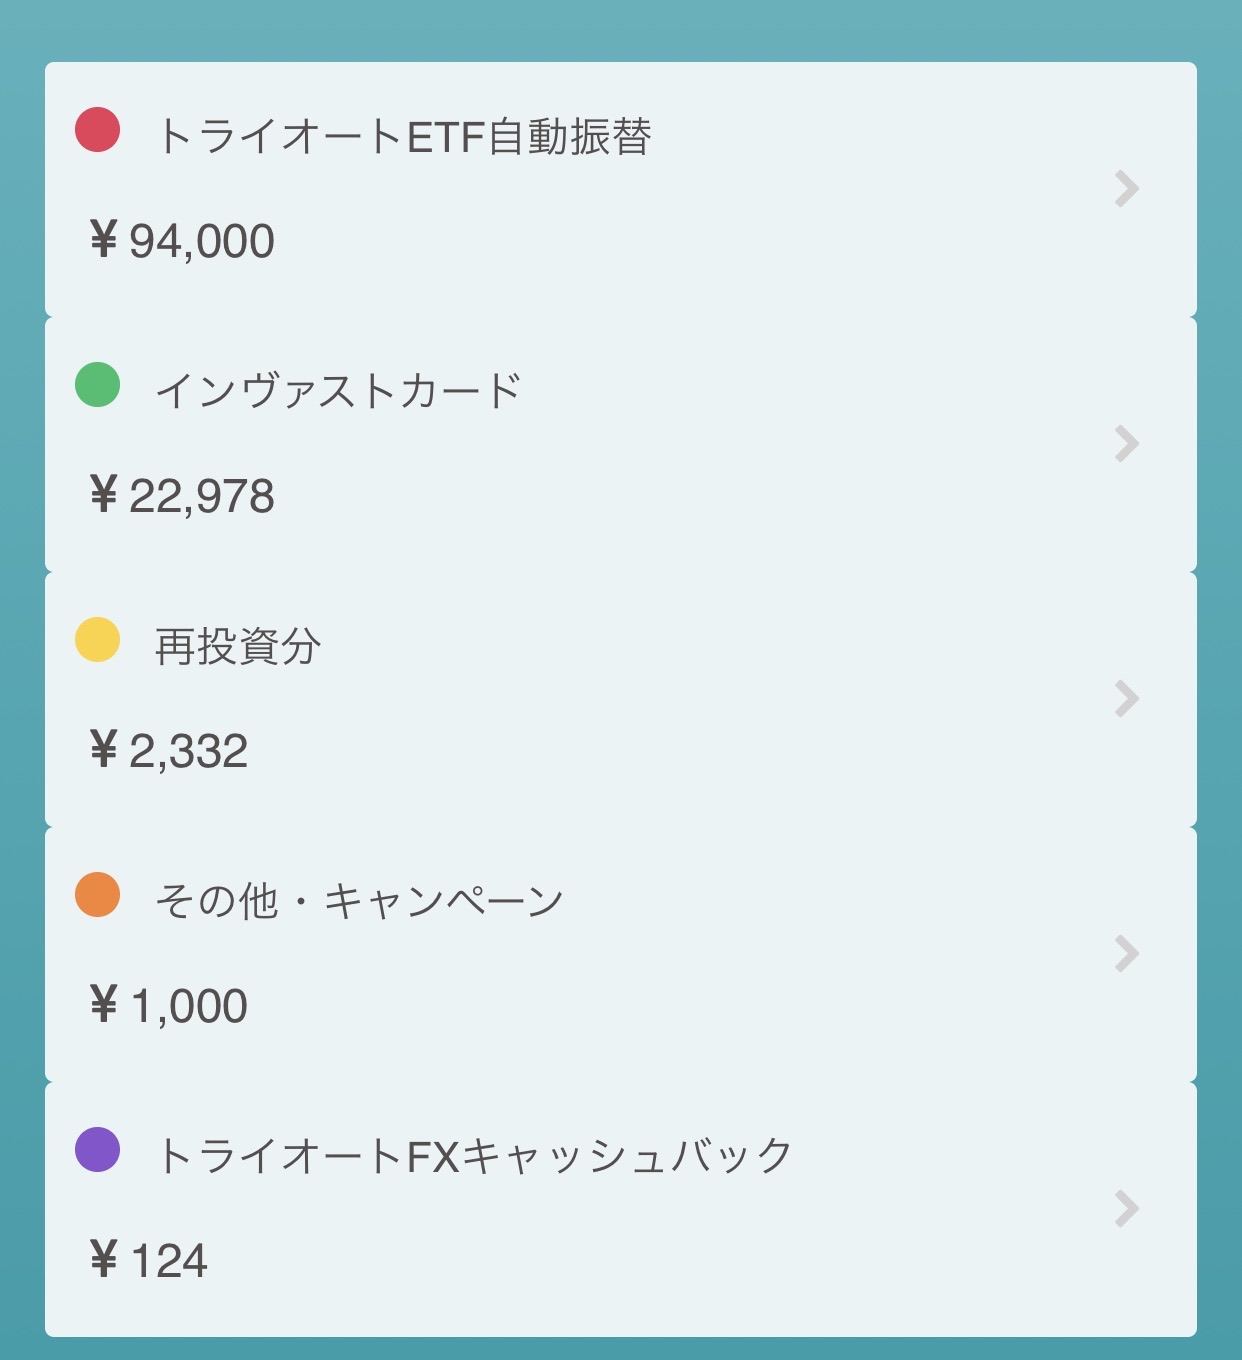This screenshot has height=1360, width=1242.
Task: Click the ¥22,978 amount
Action: (182, 496)
